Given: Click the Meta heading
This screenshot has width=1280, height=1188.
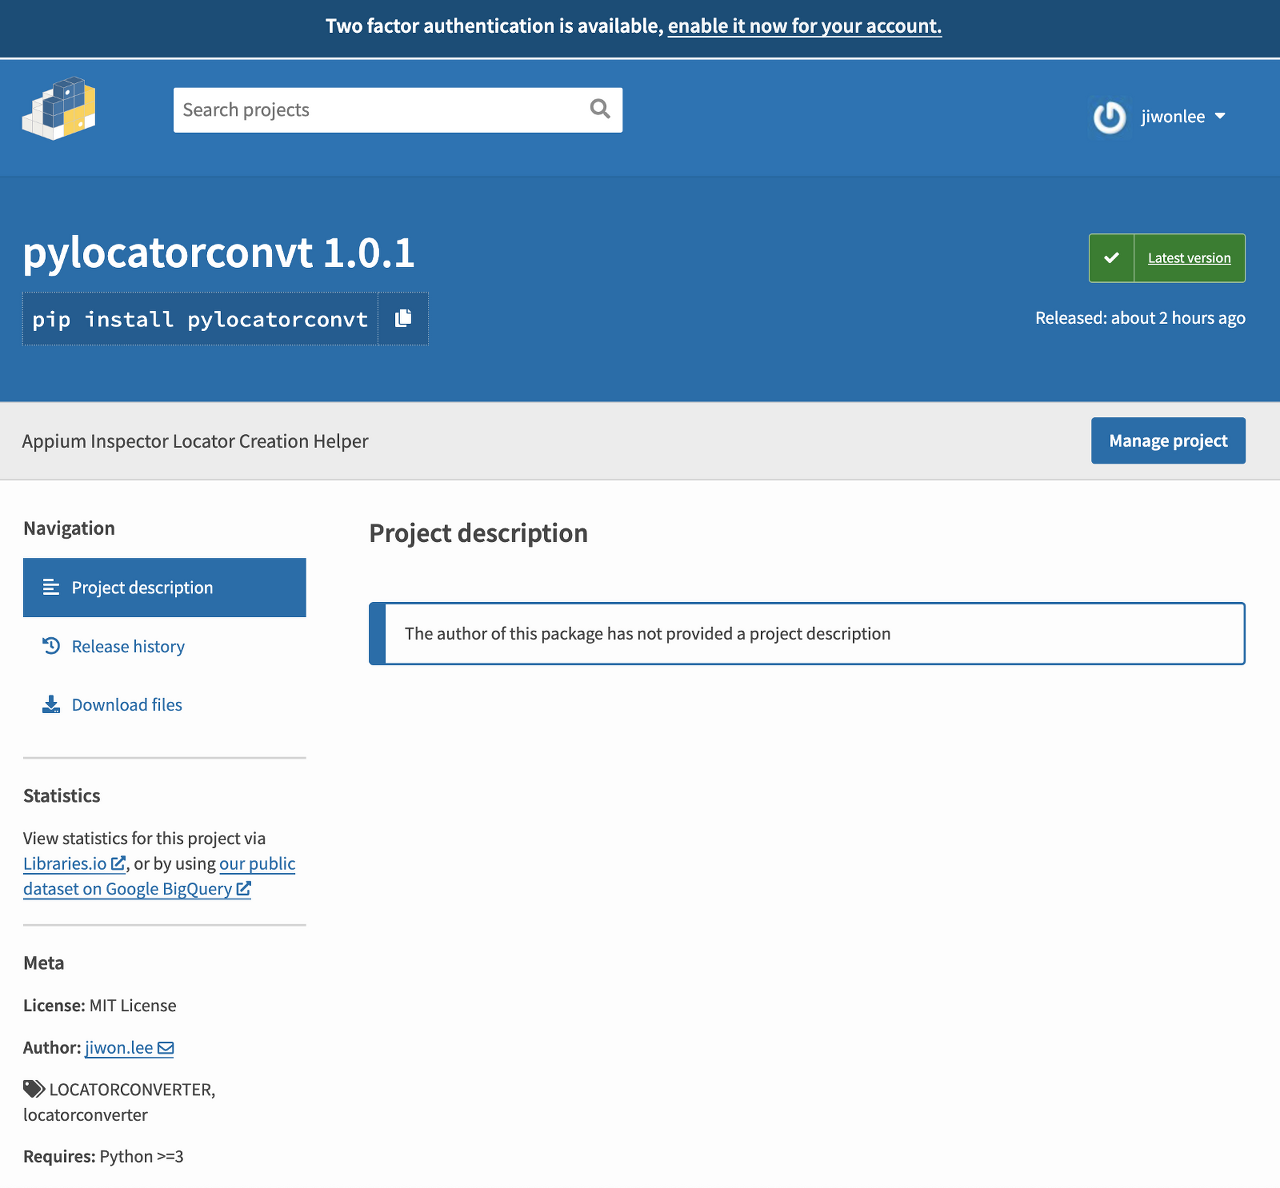Looking at the screenshot, I should (44, 963).
